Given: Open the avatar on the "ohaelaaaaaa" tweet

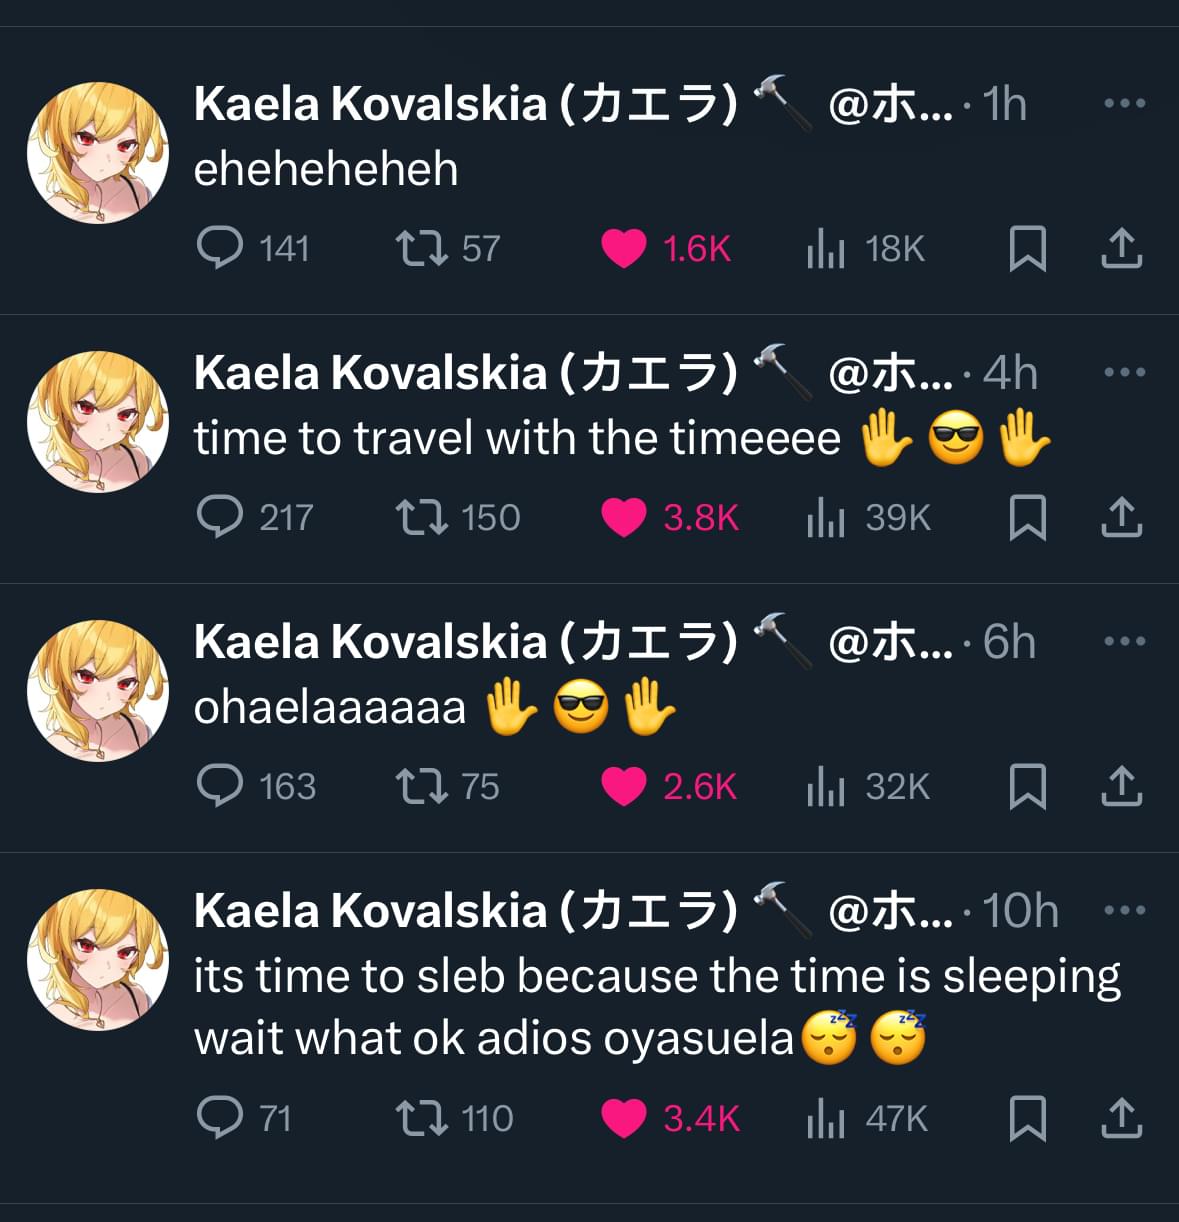Looking at the screenshot, I should click(98, 691).
